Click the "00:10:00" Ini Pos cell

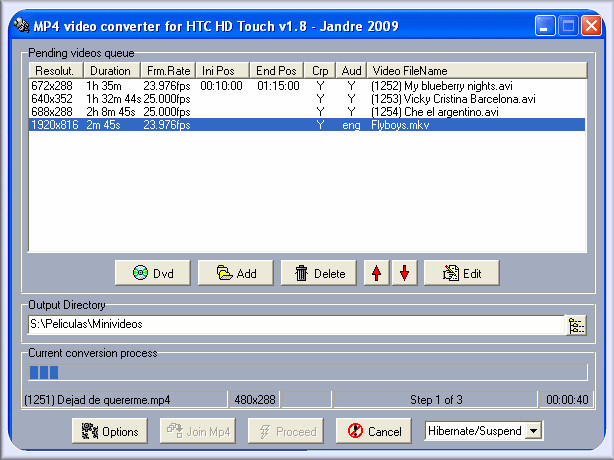click(221, 86)
